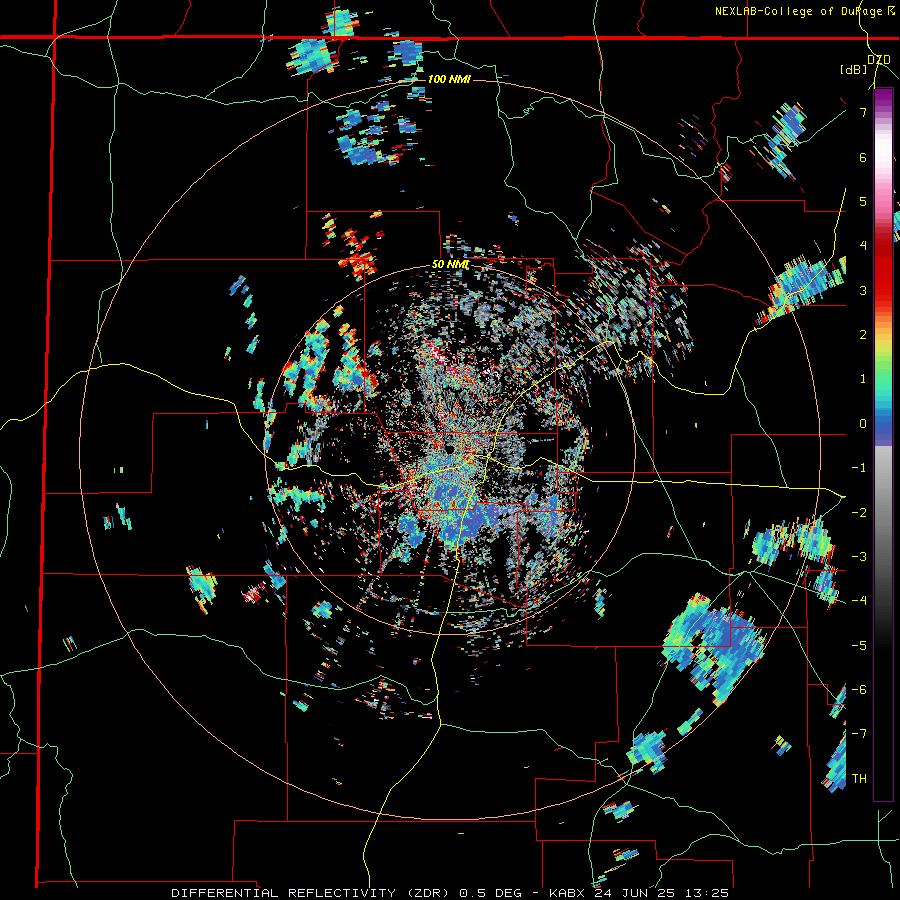Click the 7 value on the ZDR color scale
Screen dimensions: 900x900
point(863,112)
